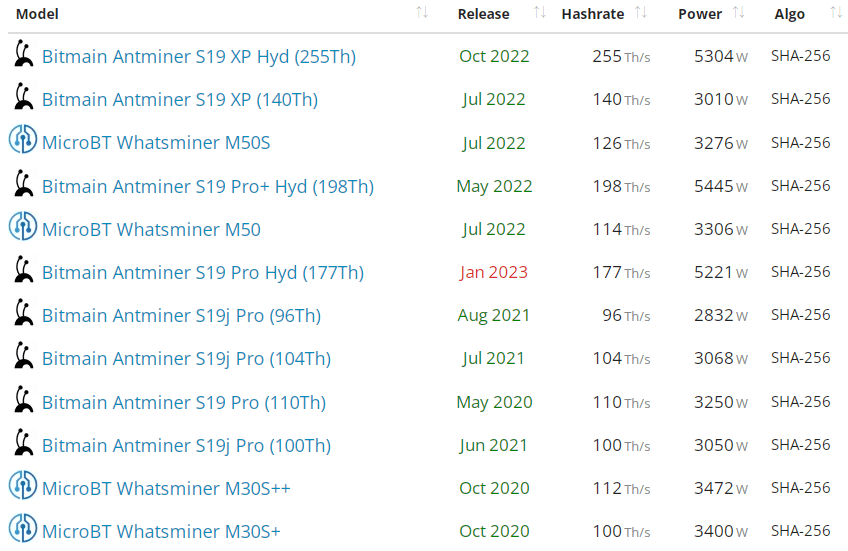Click the Bitmain logo beside S19 Pro (110Th)
Image resolution: width=848 pixels, height=551 pixels.
23,399
